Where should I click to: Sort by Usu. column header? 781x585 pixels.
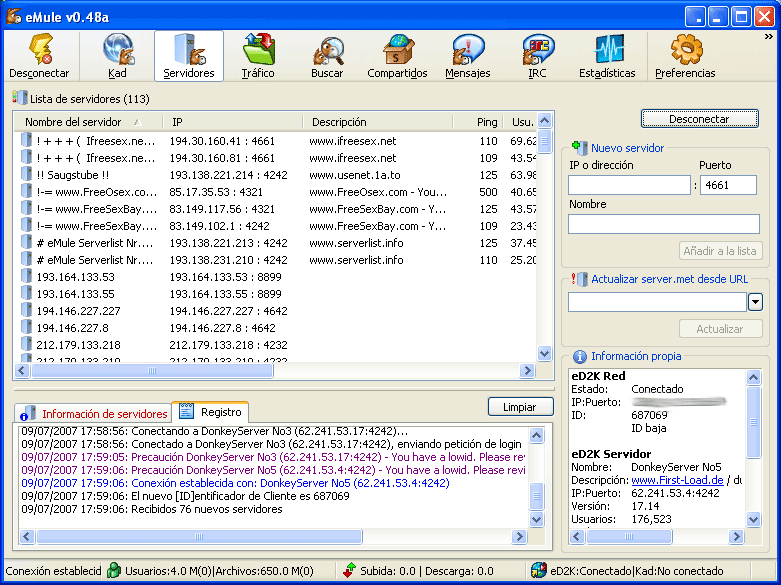(519, 122)
